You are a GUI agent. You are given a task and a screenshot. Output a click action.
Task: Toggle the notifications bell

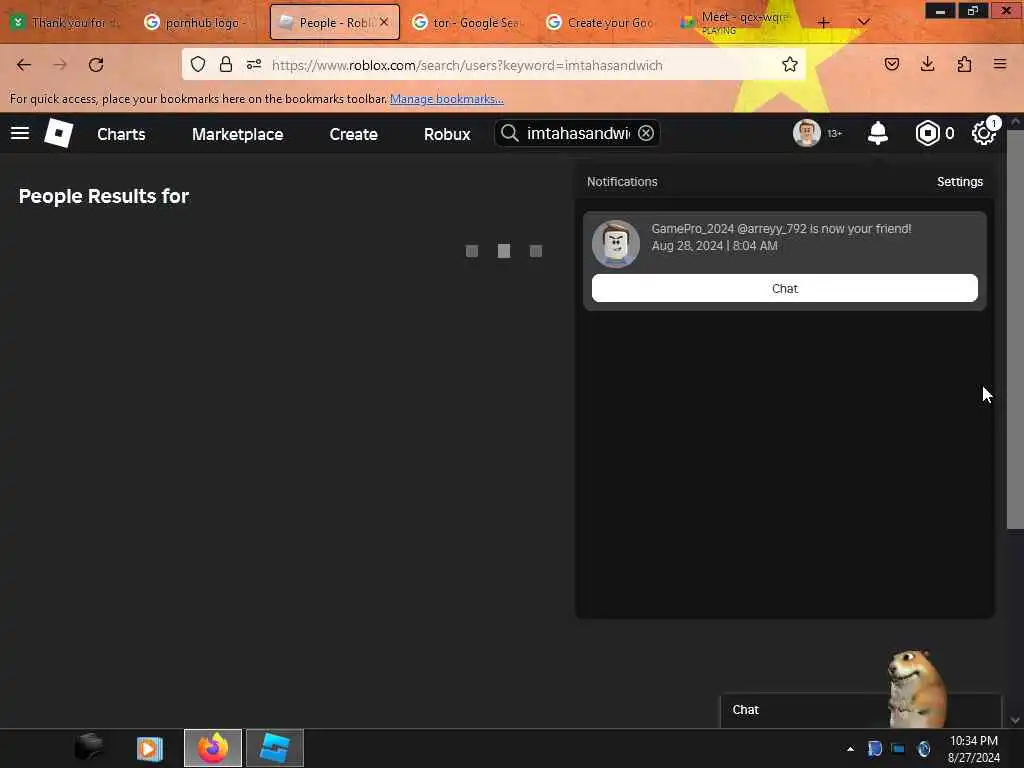[878, 133]
